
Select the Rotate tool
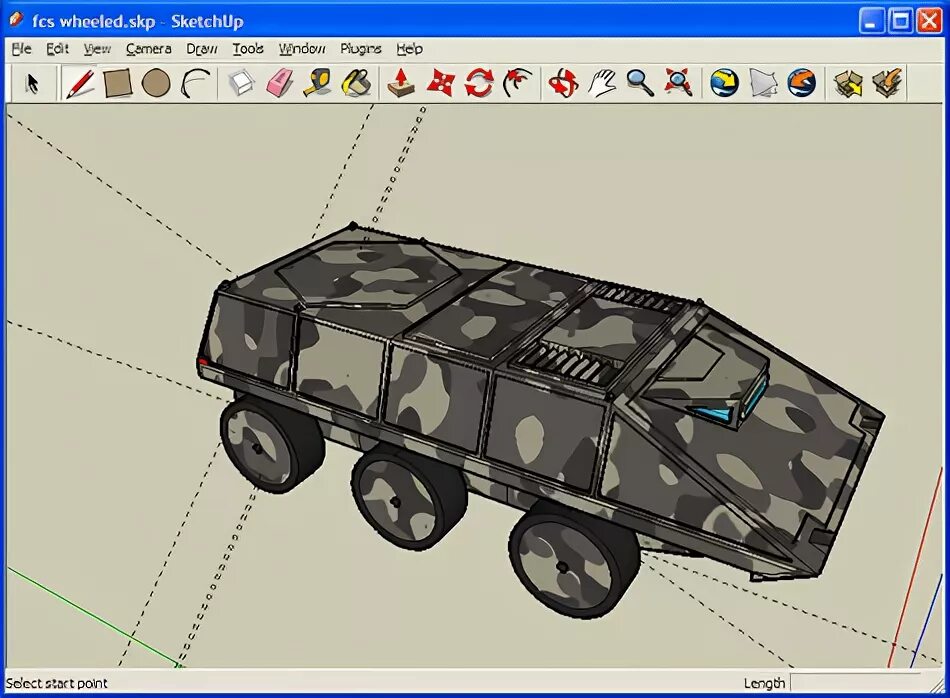click(x=479, y=83)
